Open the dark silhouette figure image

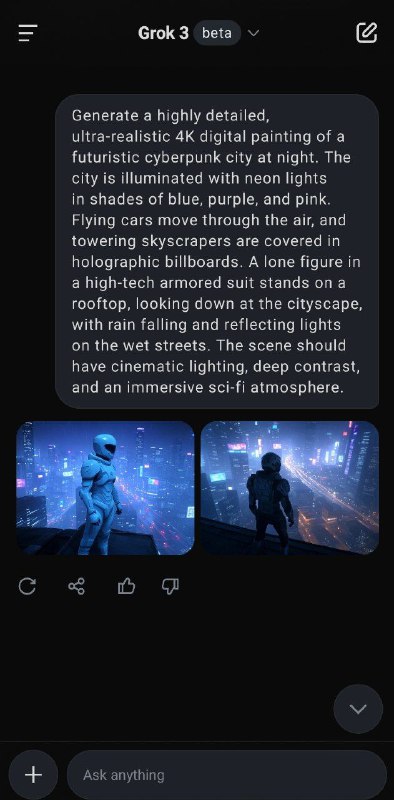289,488
